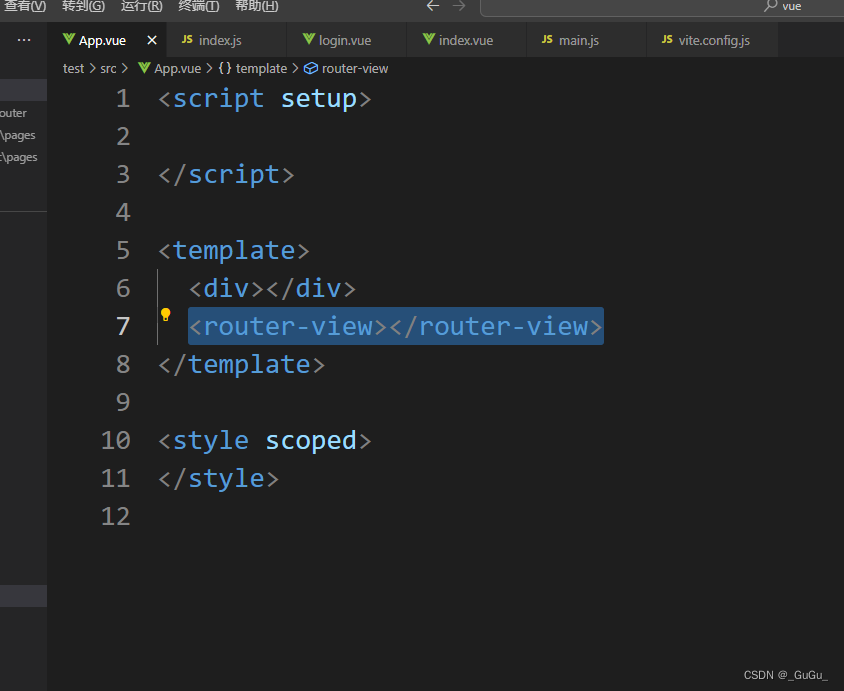Select the template breadcrumb segment

[261, 69]
